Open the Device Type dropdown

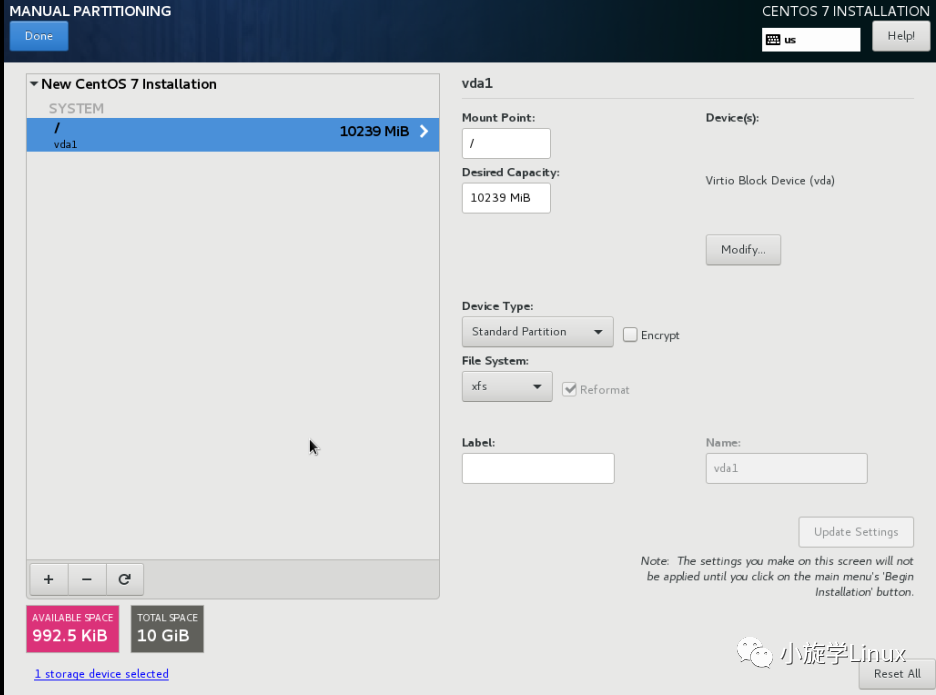point(537,331)
